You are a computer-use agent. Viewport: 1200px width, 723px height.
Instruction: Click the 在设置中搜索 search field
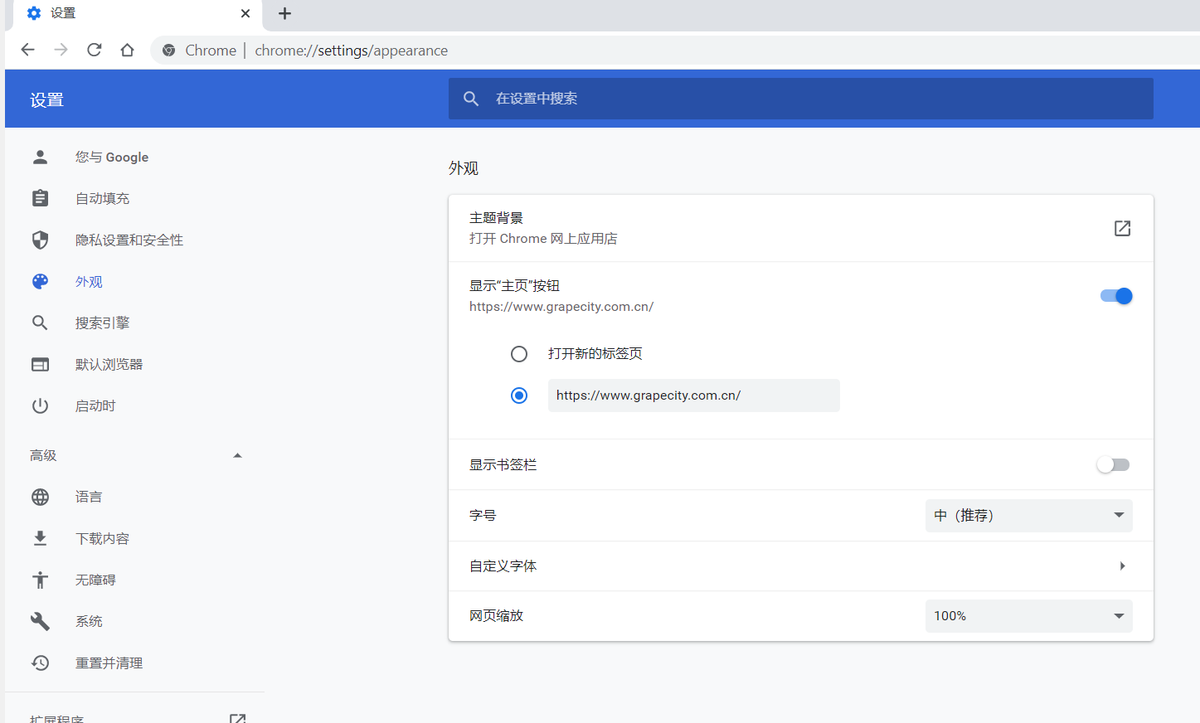[x=700, y=98]
